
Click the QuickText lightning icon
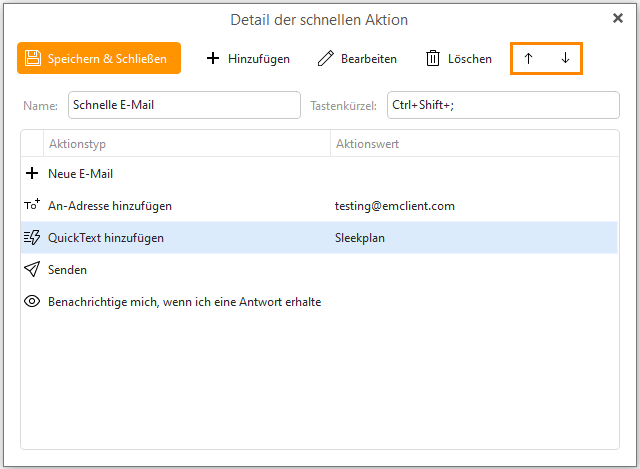[32, 237]
